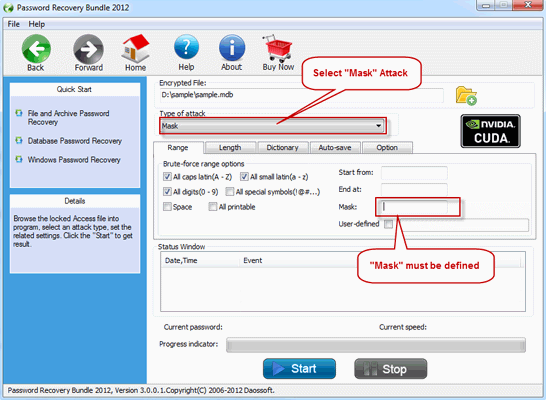Switch to the Auto-save tab
Viewport: 546px width, 400px height.
[335, 148]
